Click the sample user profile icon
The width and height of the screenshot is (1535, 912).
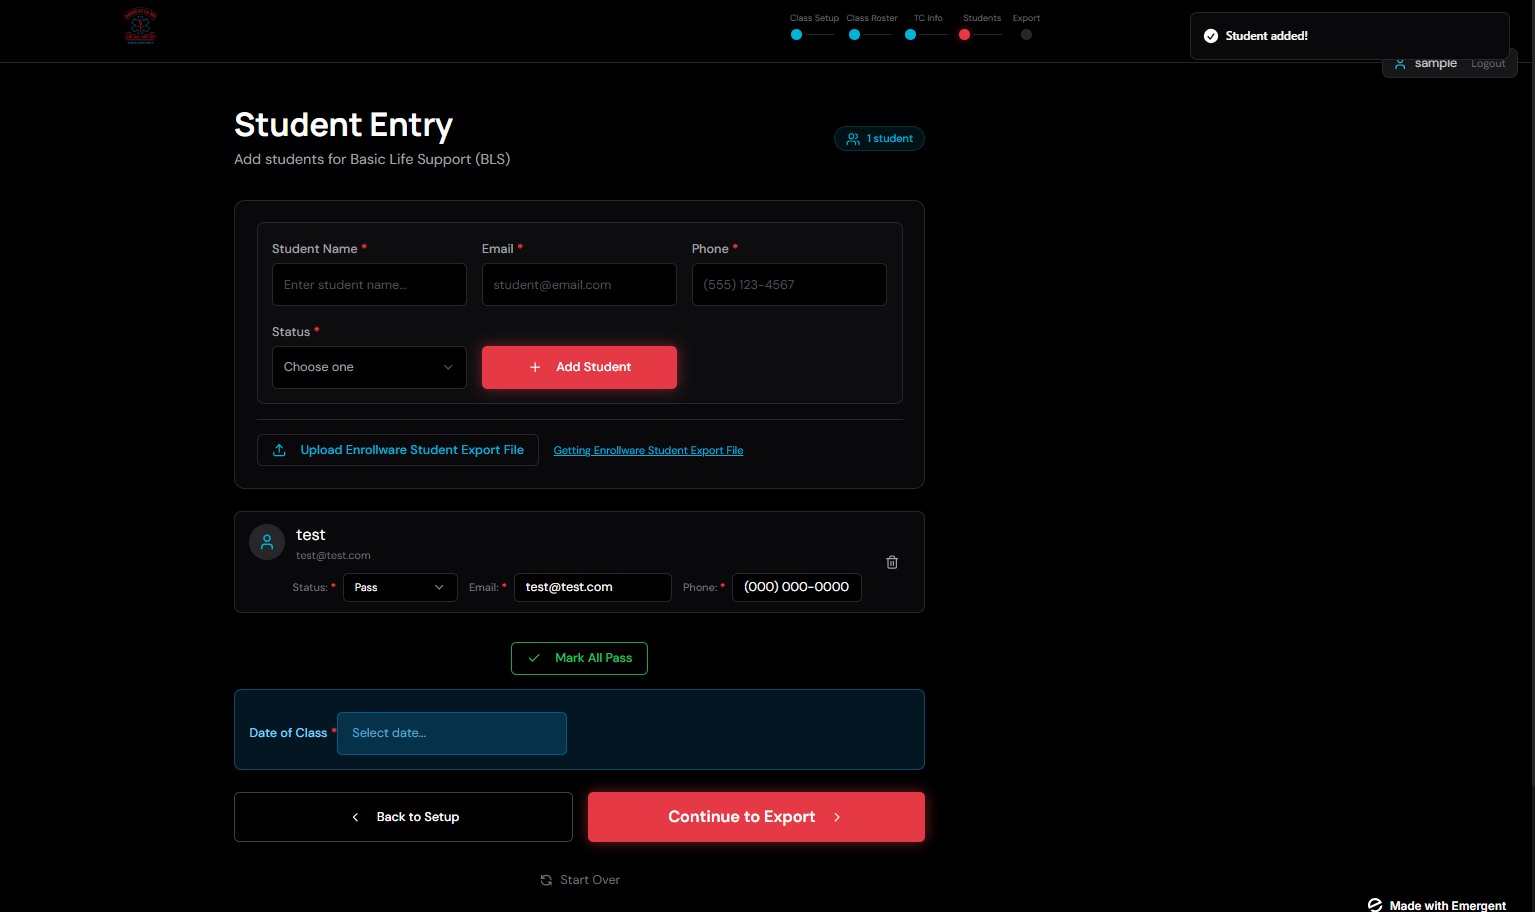1400,64
